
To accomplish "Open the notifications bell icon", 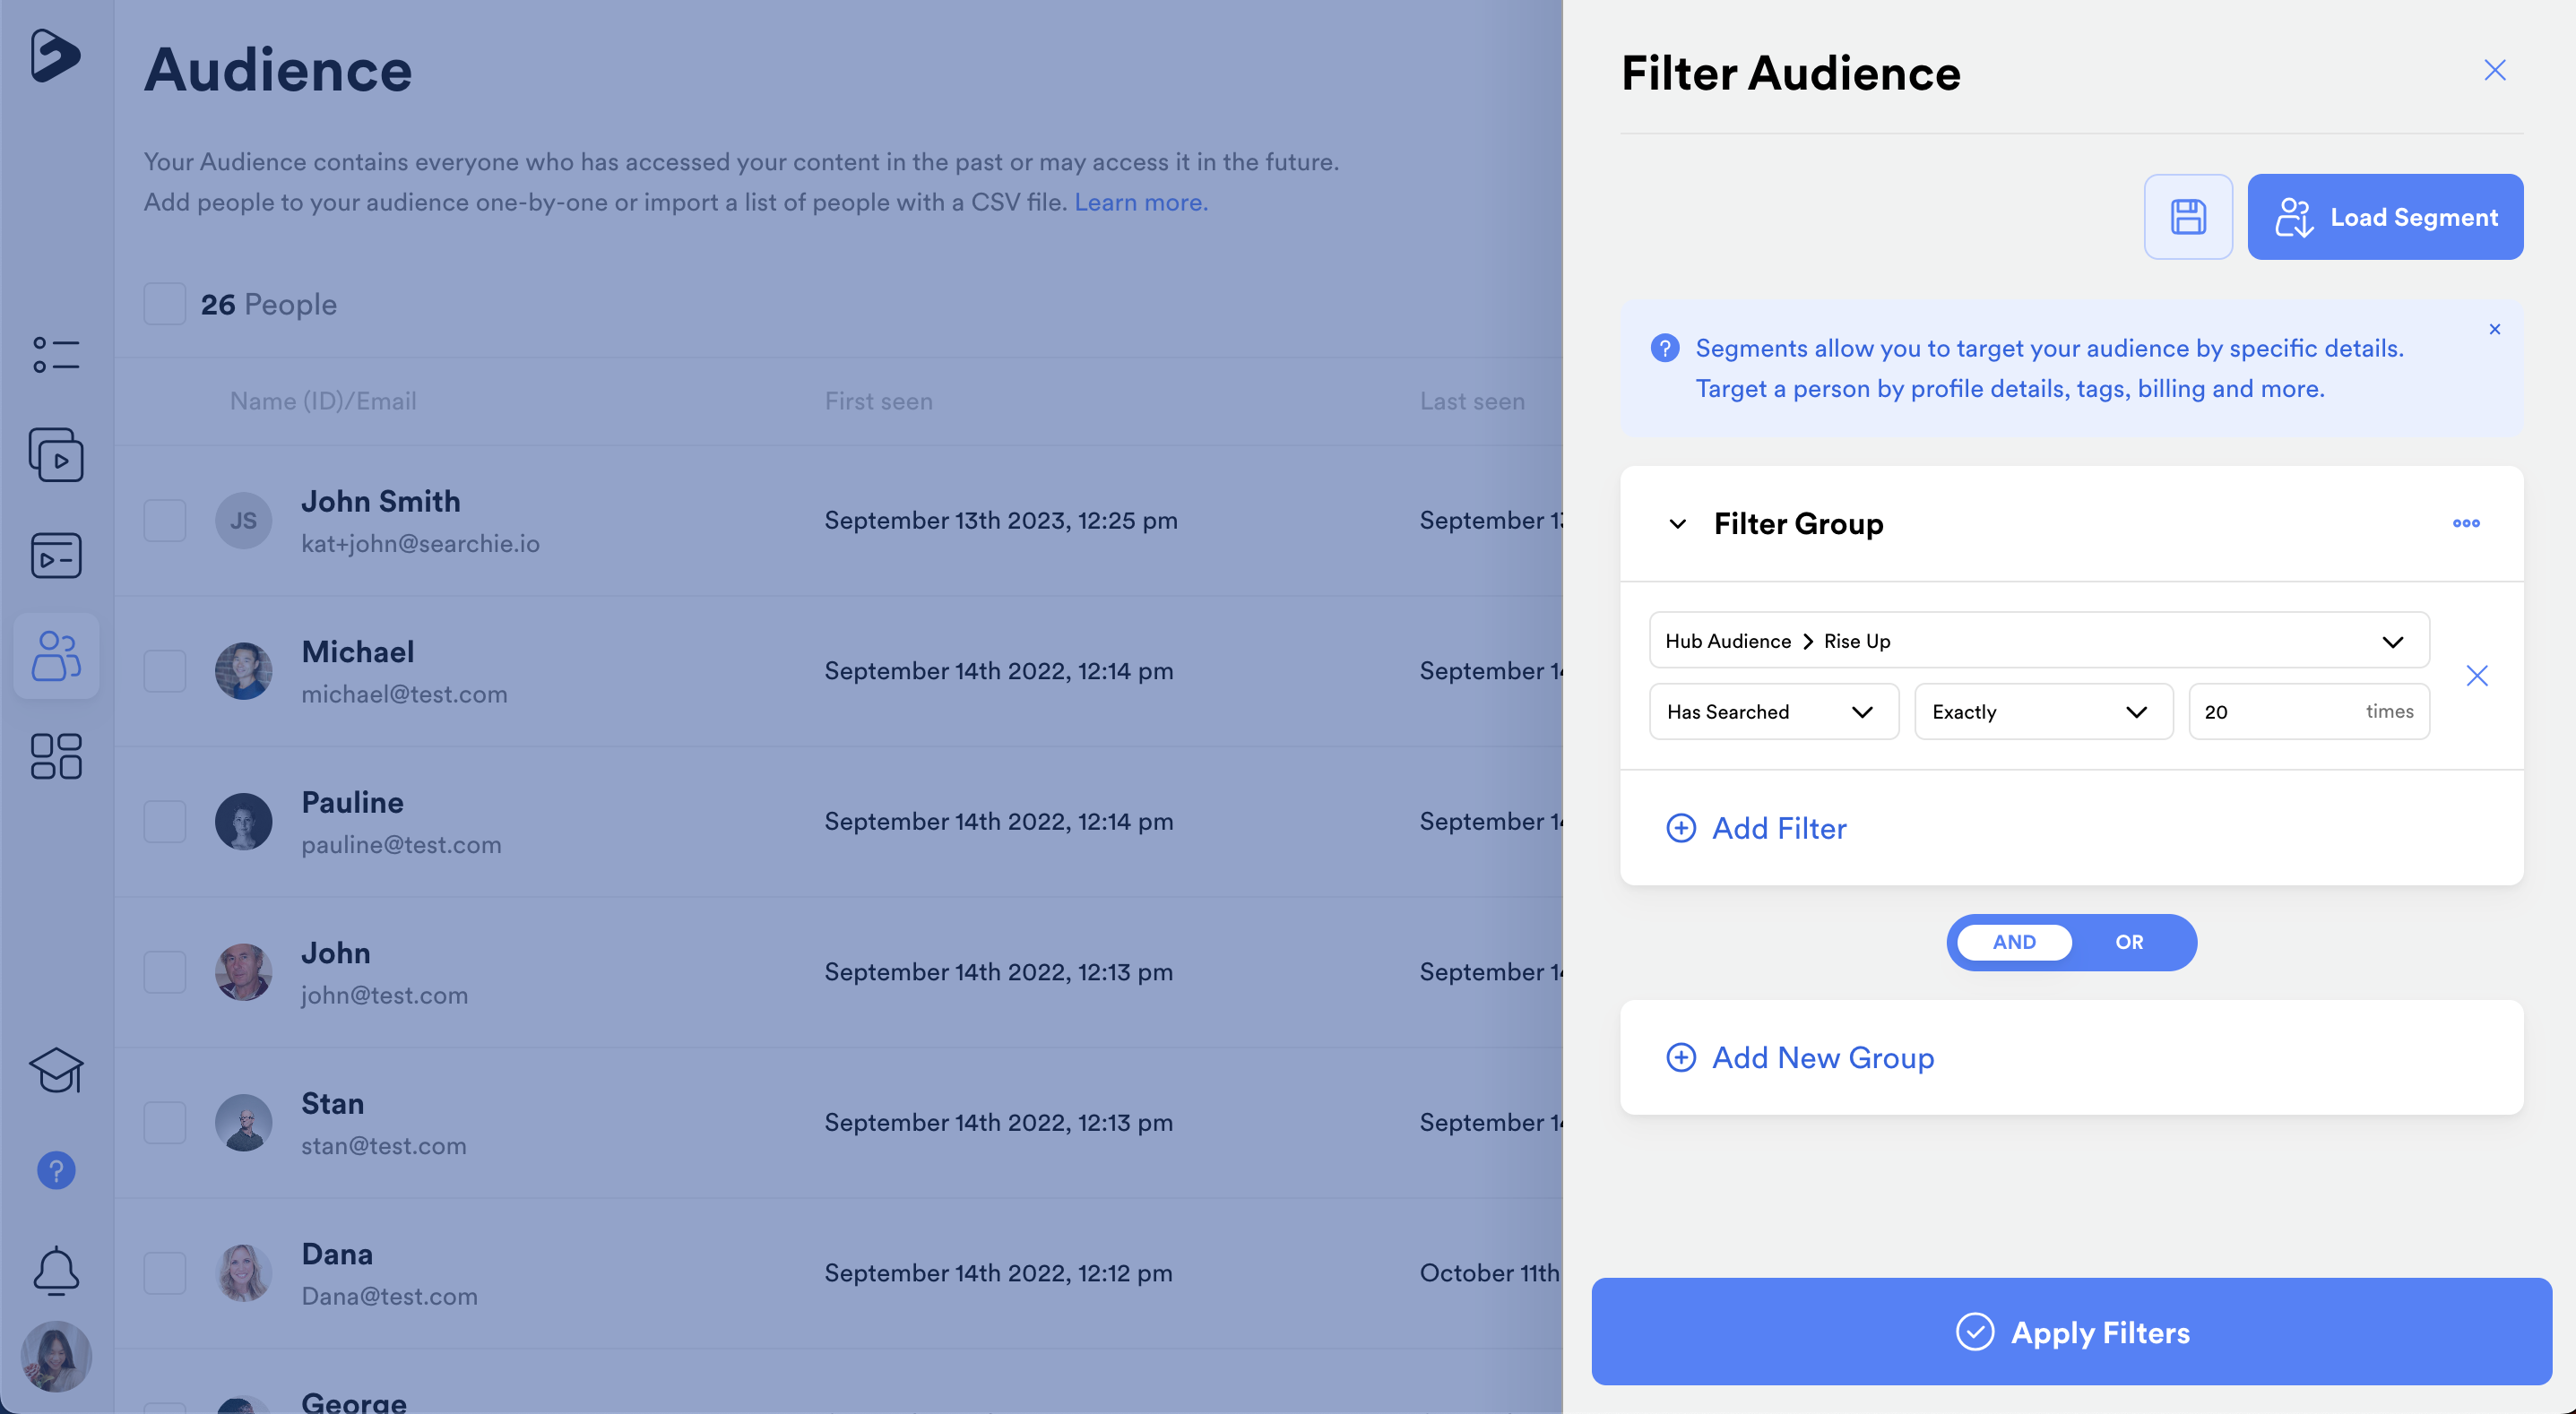I will tap(56, 1270).
